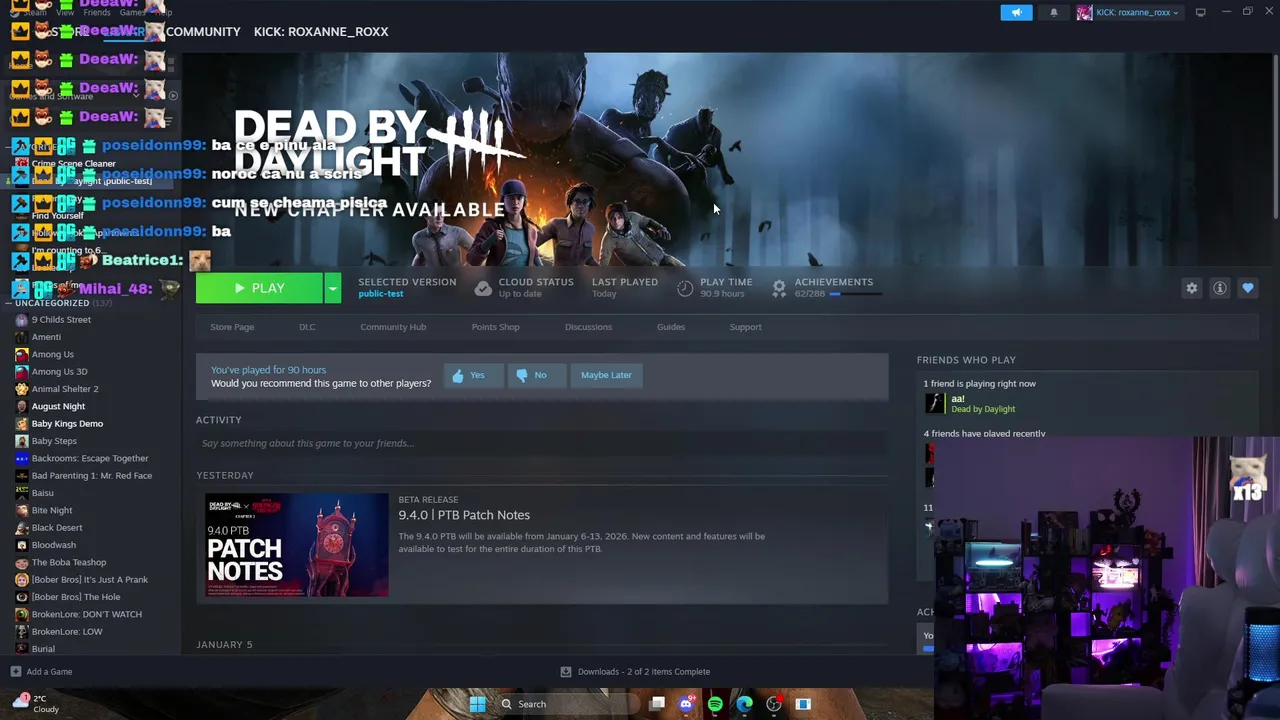
Task: Click the thumbs-up Yes recommendation button
Action: (x=473, y=375)
